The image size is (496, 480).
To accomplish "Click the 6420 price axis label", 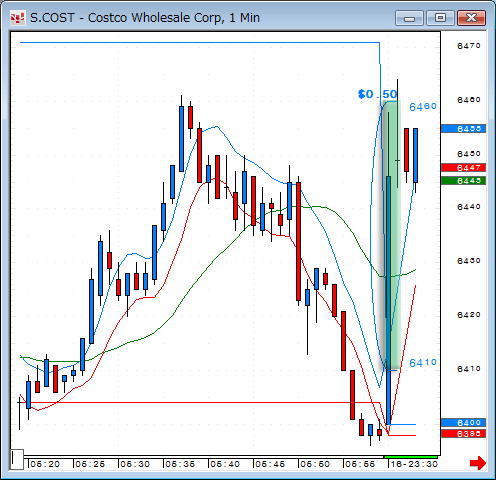I will point(469,315).
